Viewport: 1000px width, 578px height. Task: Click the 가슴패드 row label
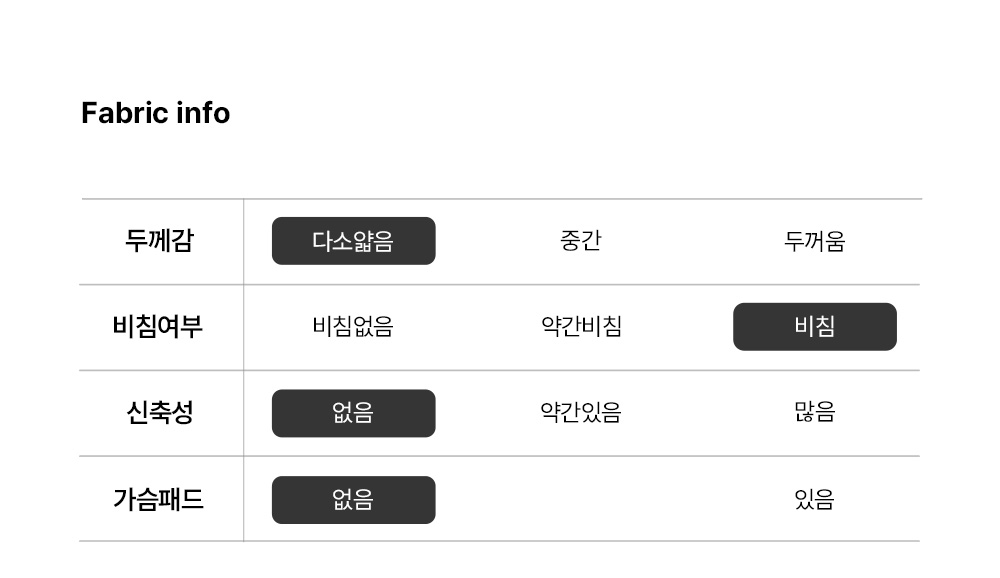(159, 500)
